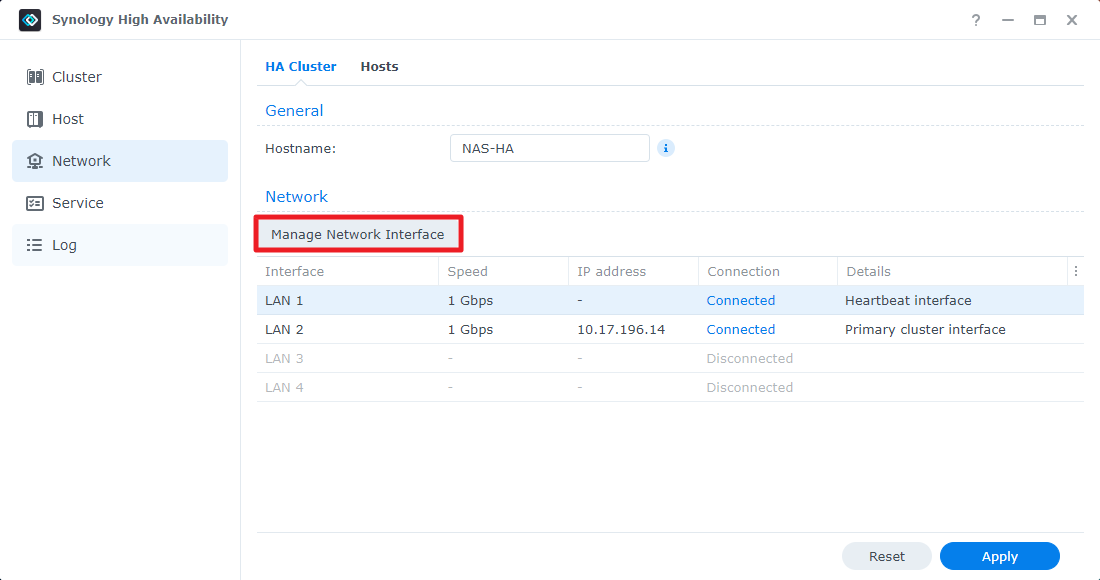Select the HA Cluster tab
The height and width of the screenshot is (580, 1100).
coord(300,66)
